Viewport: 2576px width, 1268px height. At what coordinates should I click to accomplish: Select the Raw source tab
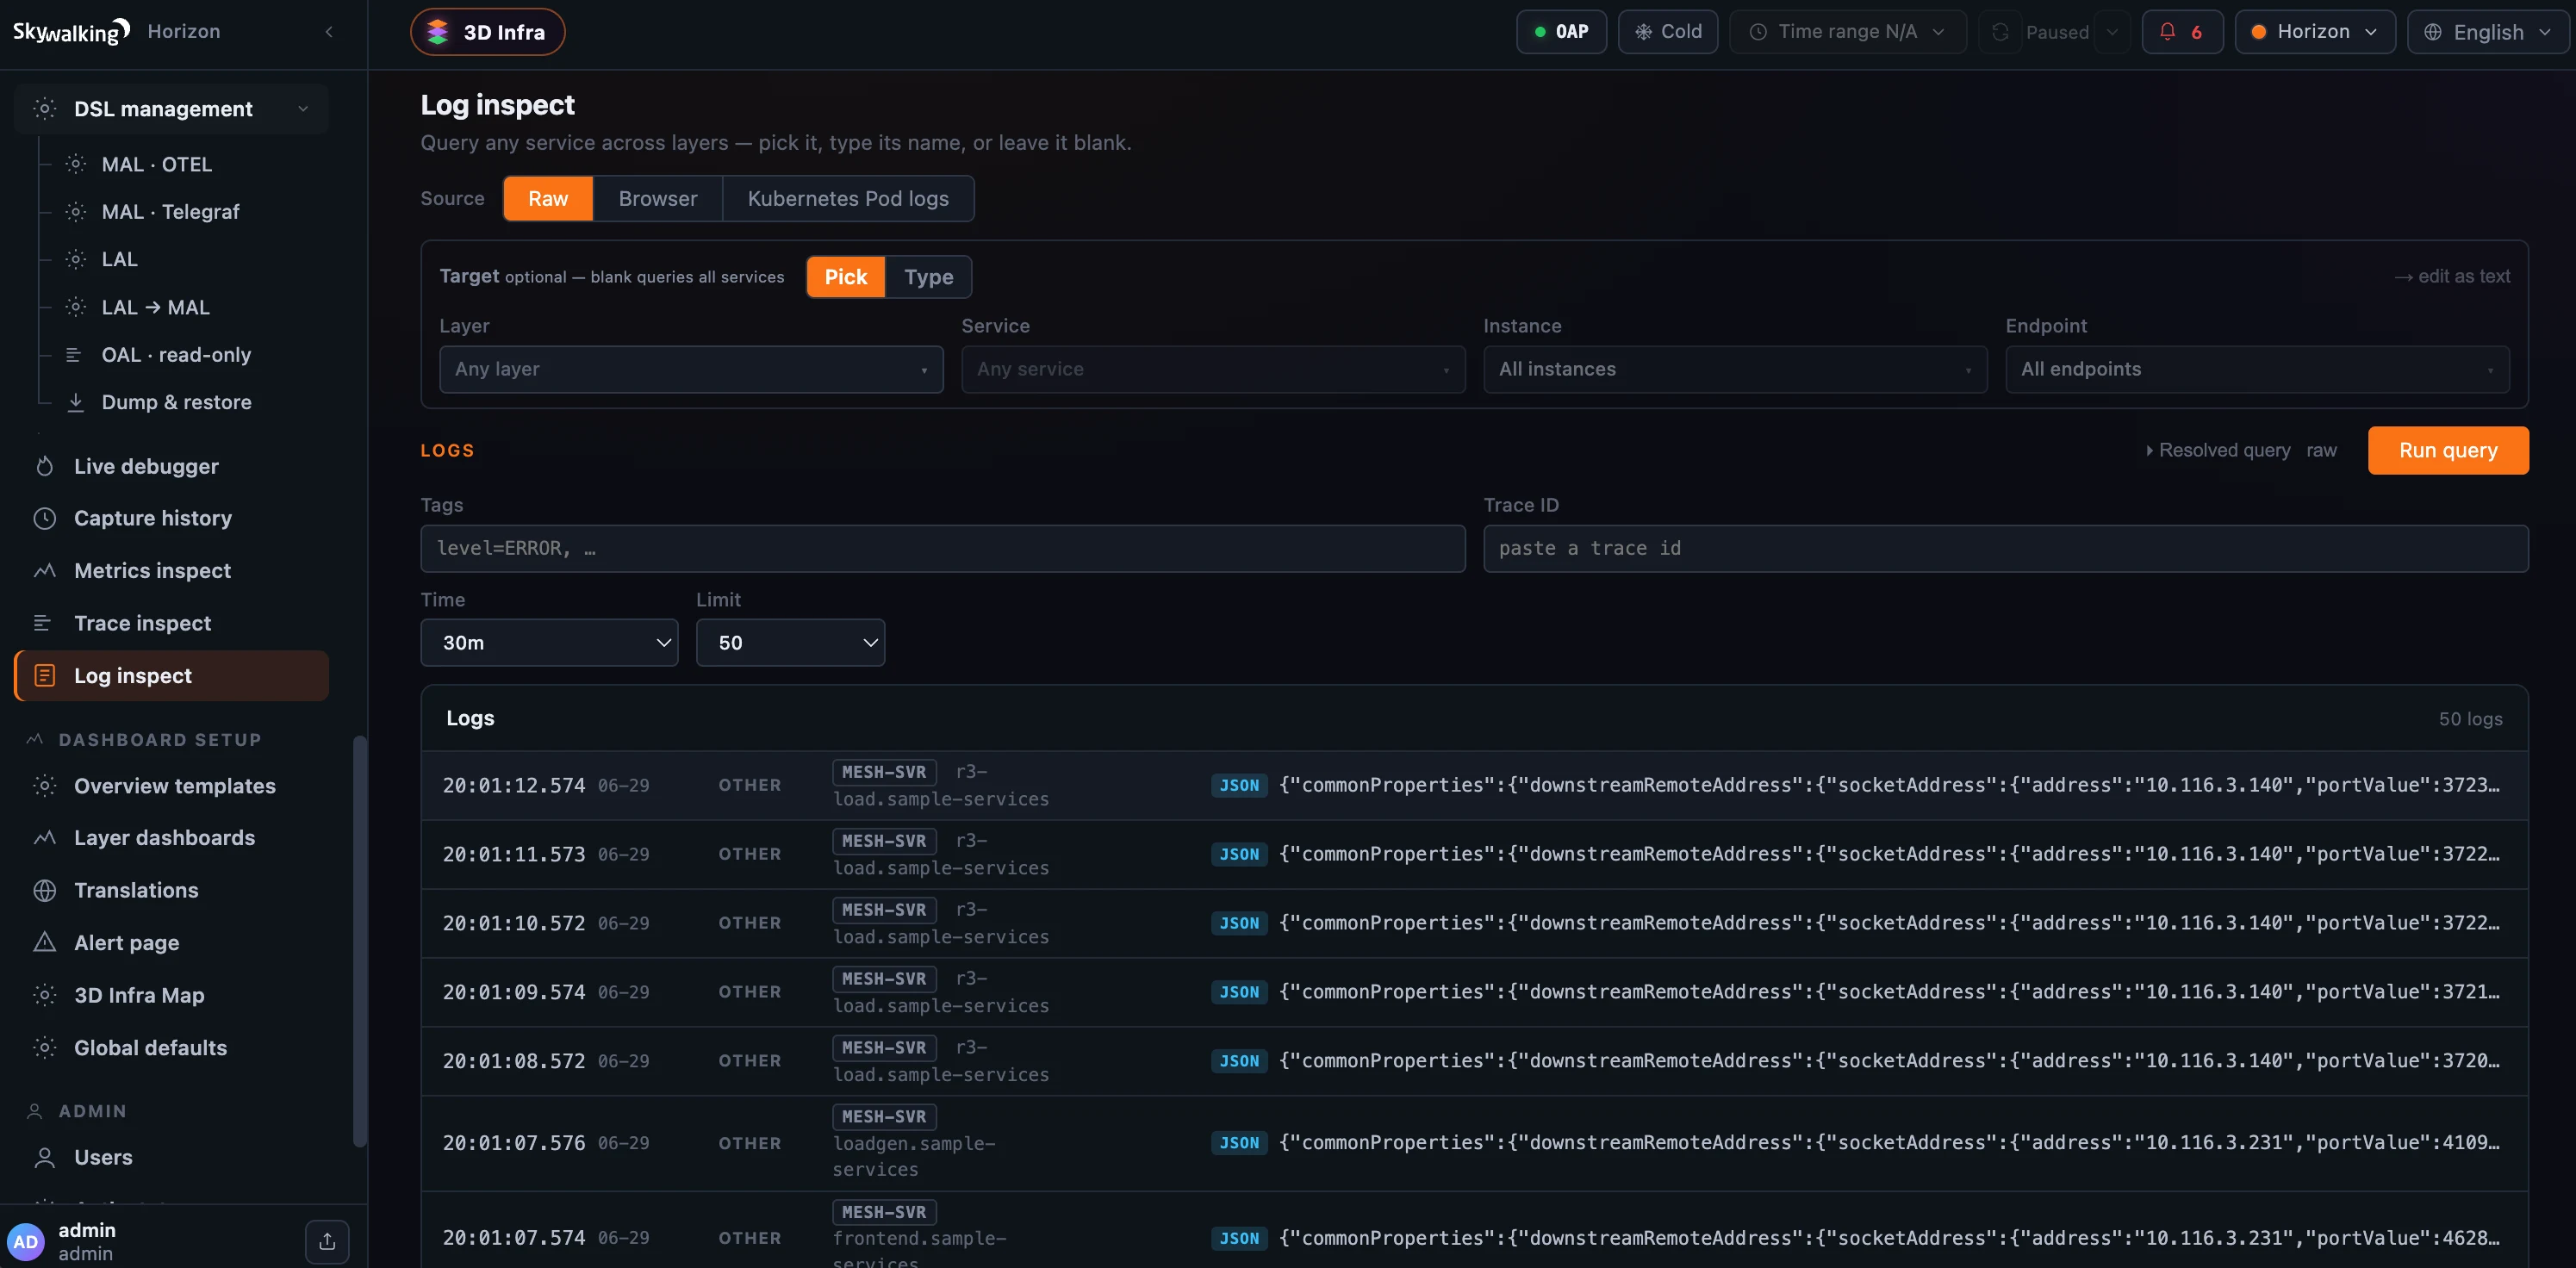(548, 198)
